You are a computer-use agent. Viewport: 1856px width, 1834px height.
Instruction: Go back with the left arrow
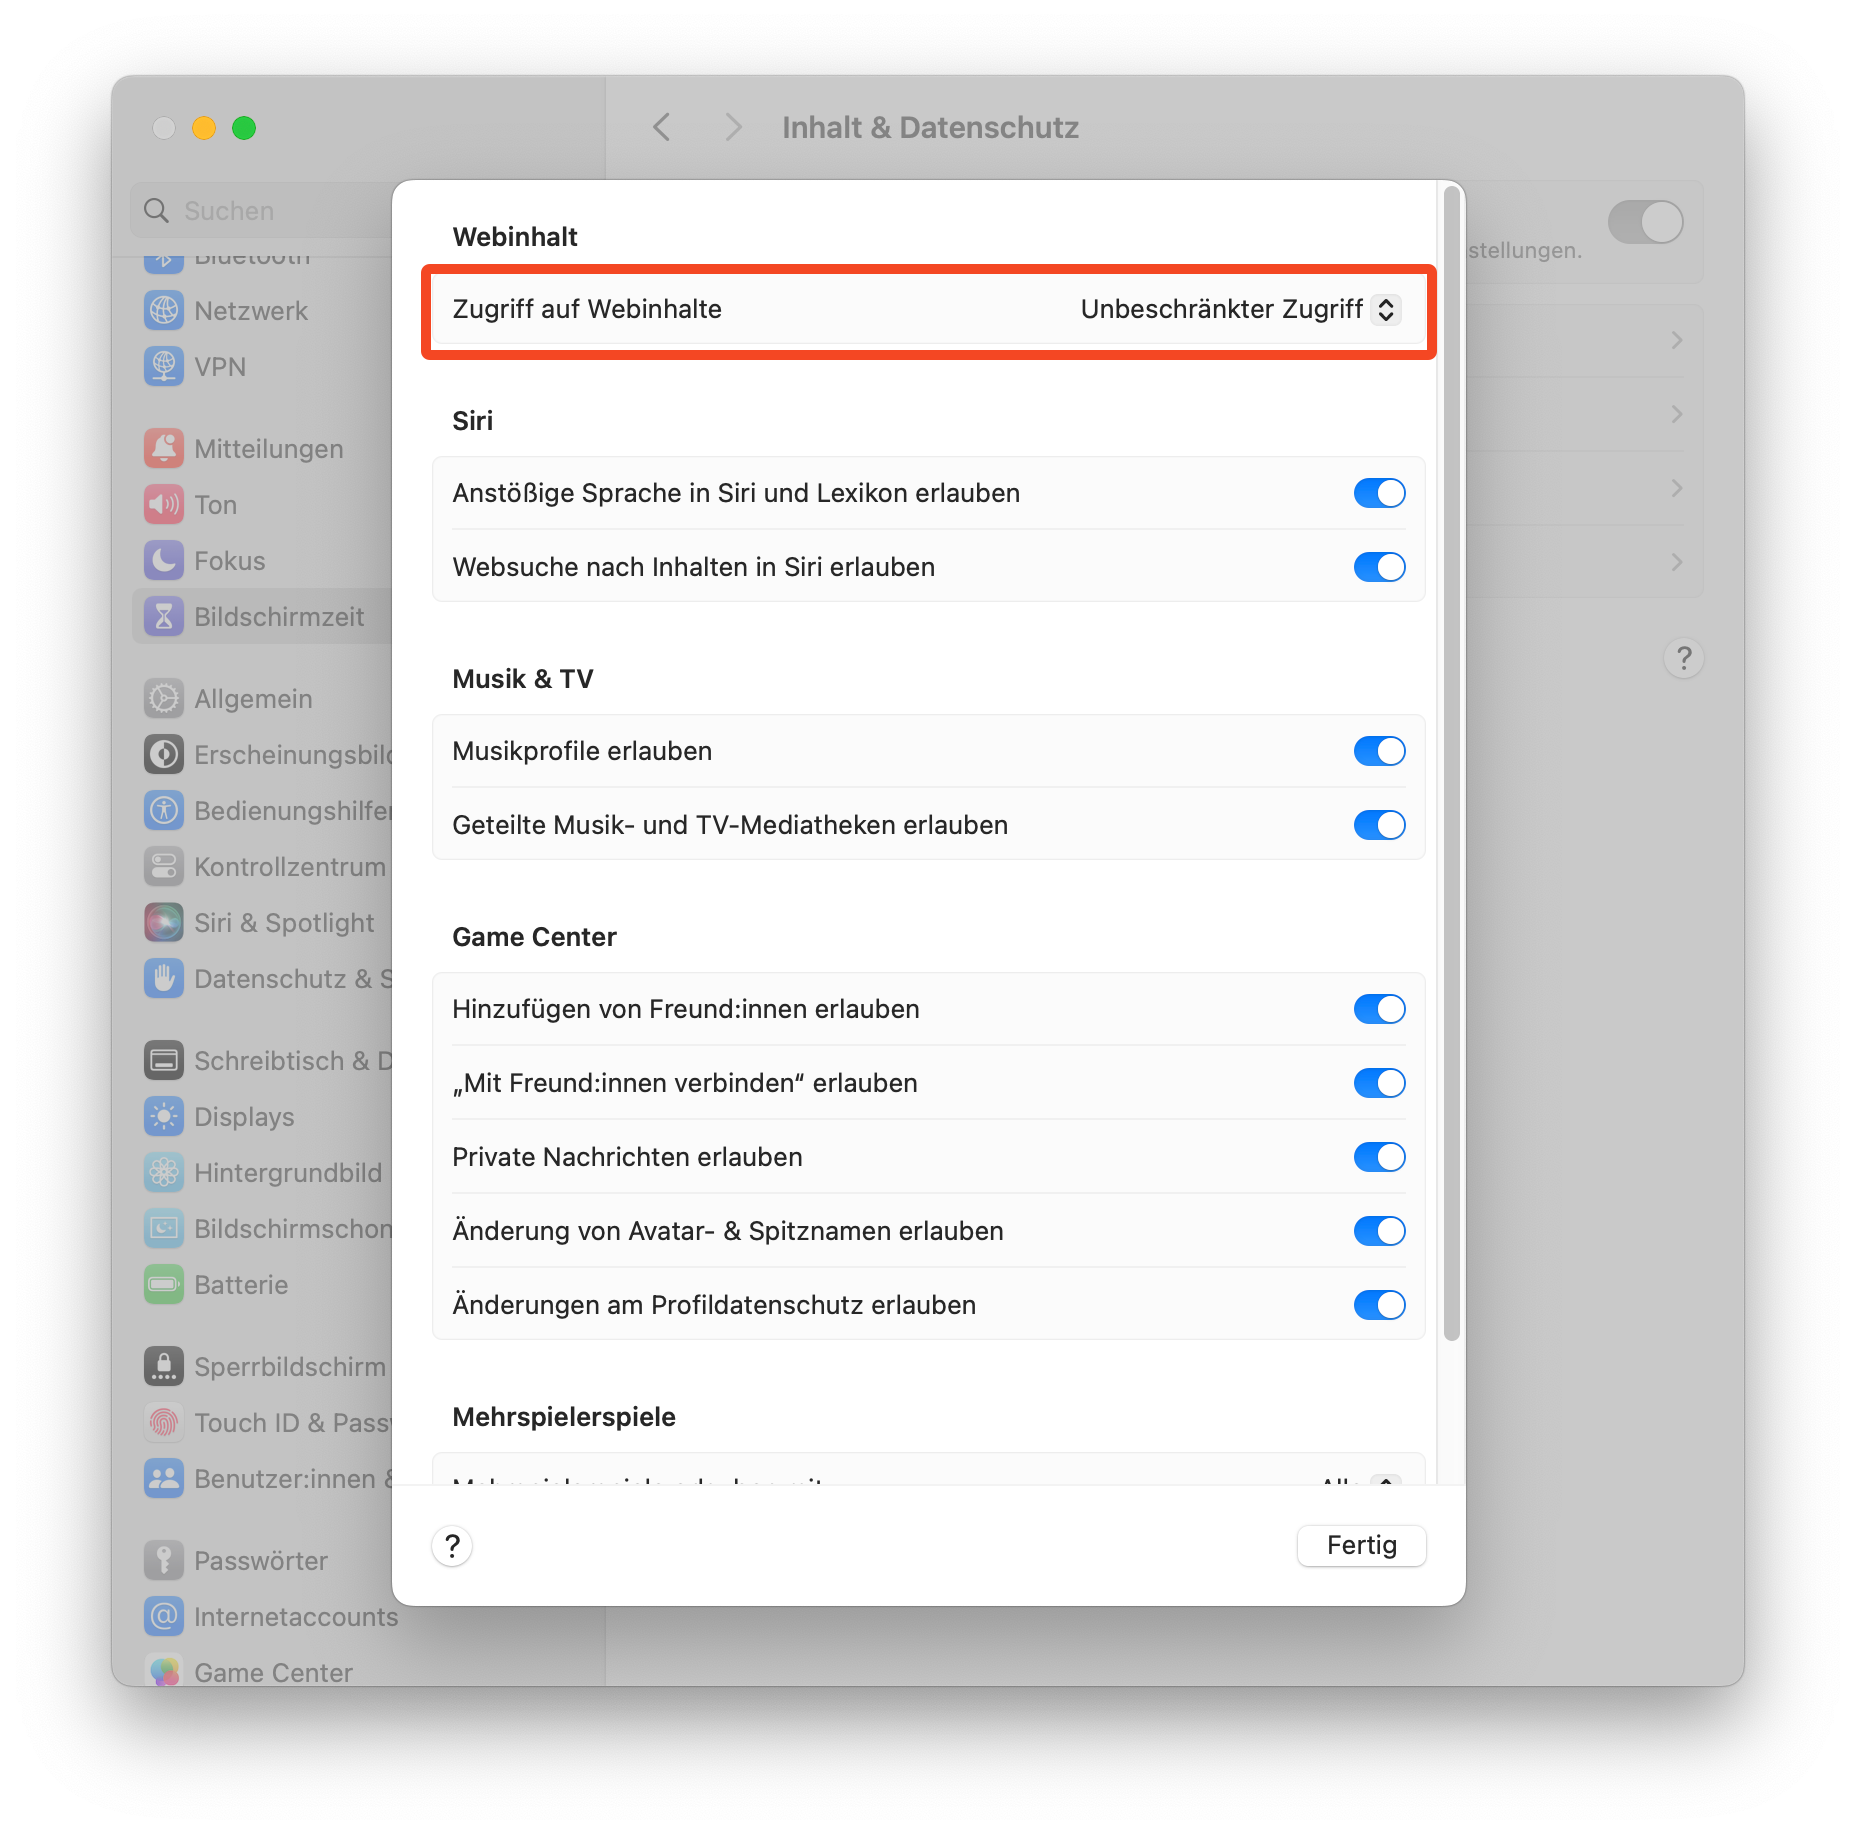[x=661, y=128]
